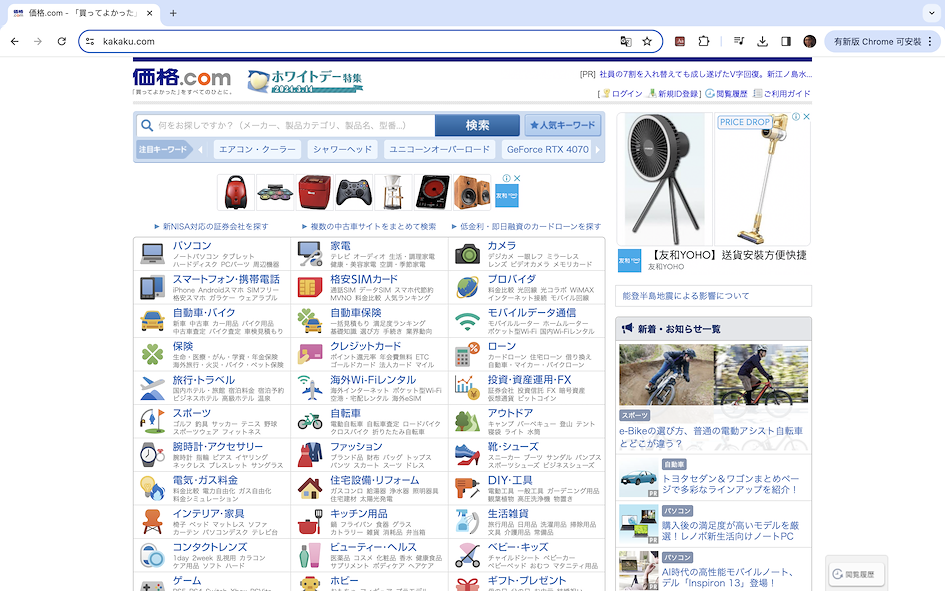Screen dimensions: 945x591
Task: Select the 靴・シューズ sneaker icon
Action: 467,455
